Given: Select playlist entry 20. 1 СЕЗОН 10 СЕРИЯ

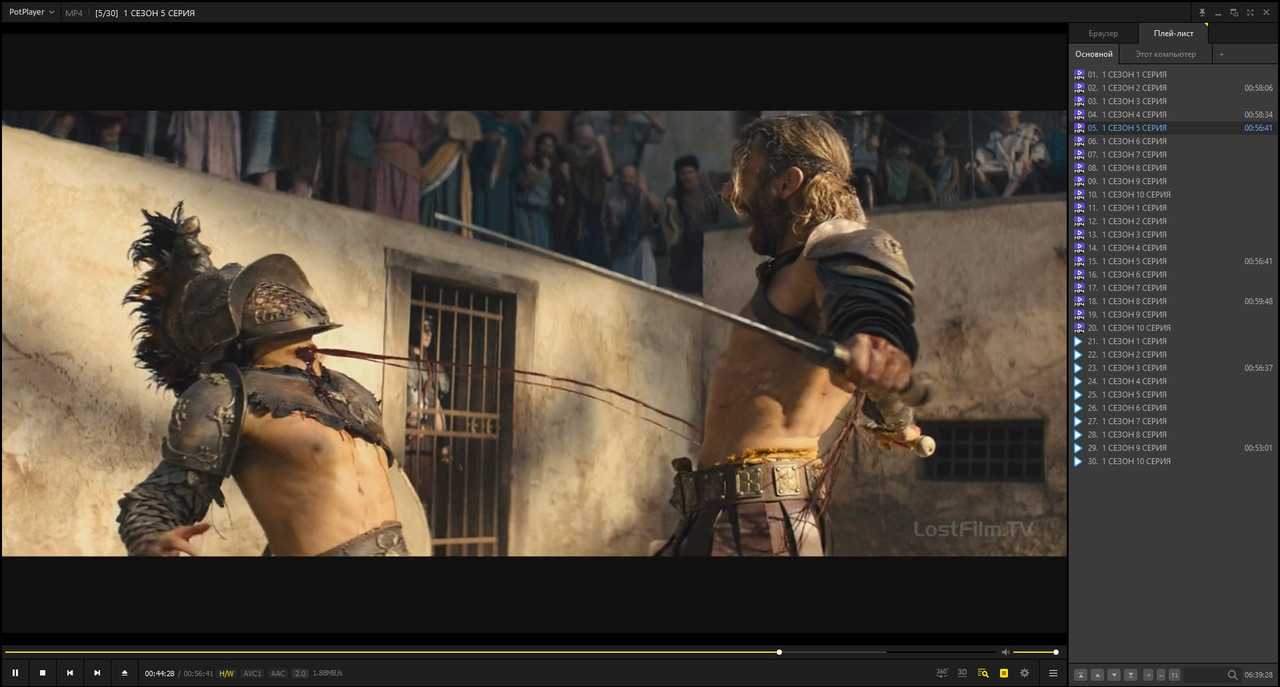Looking at the screenshot, I should point(1173,328).
